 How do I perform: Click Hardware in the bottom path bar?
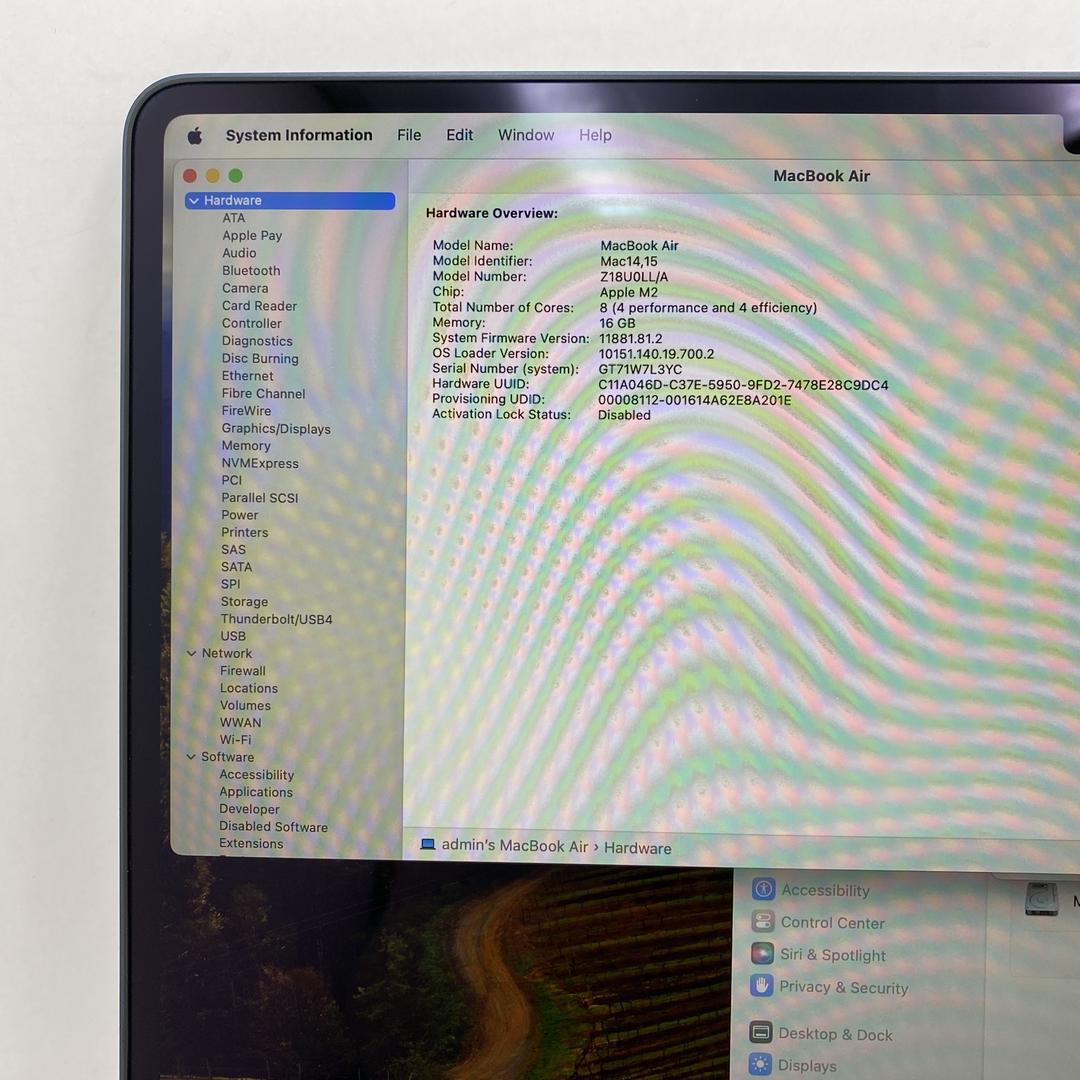click(x=638, y=848)
